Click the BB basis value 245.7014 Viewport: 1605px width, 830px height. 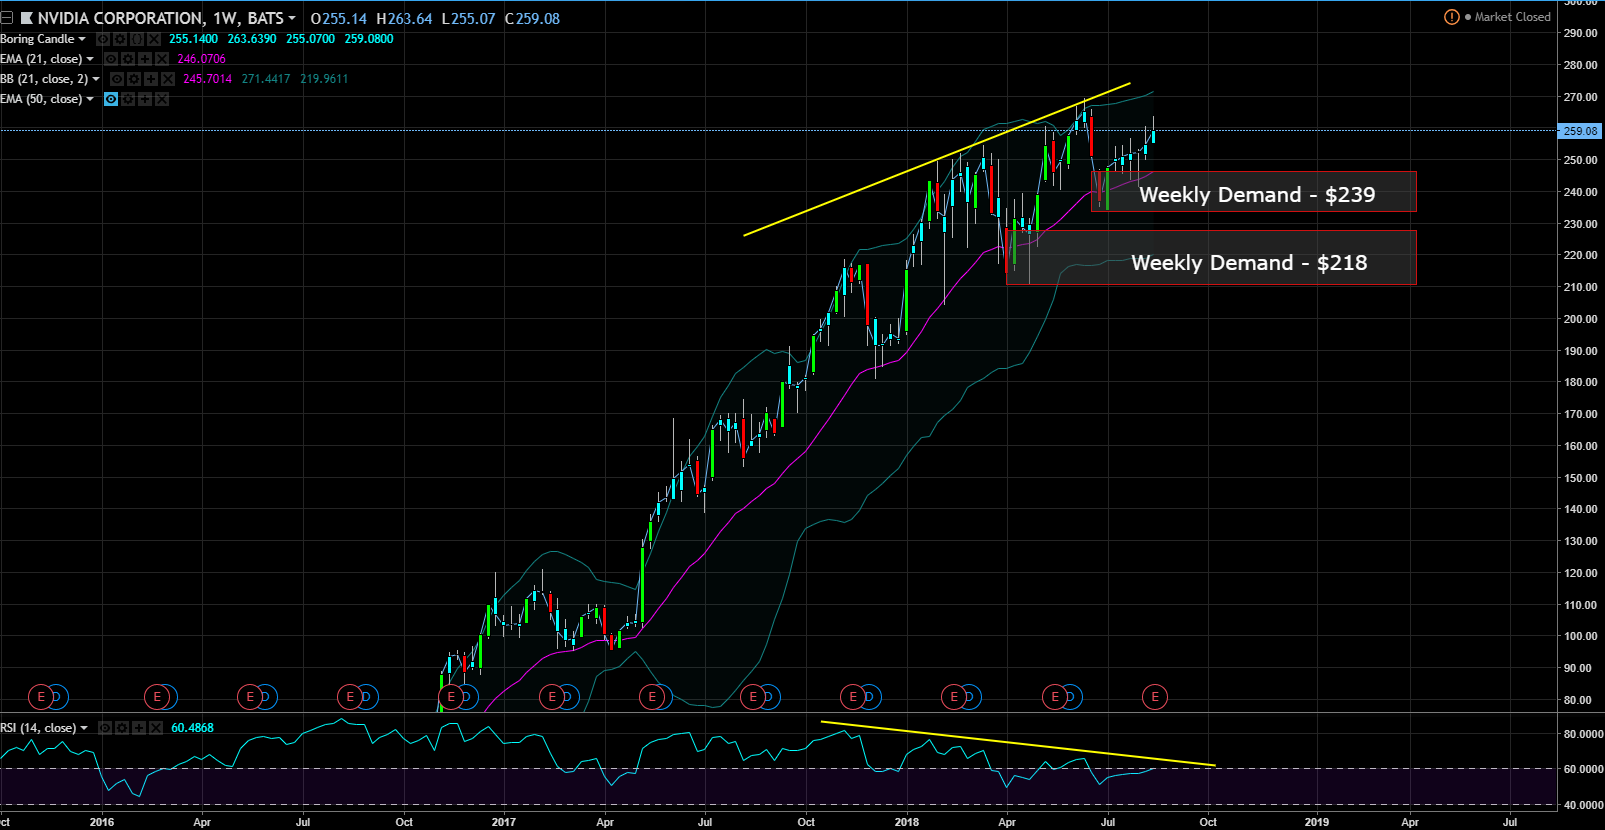click(208, 79)
